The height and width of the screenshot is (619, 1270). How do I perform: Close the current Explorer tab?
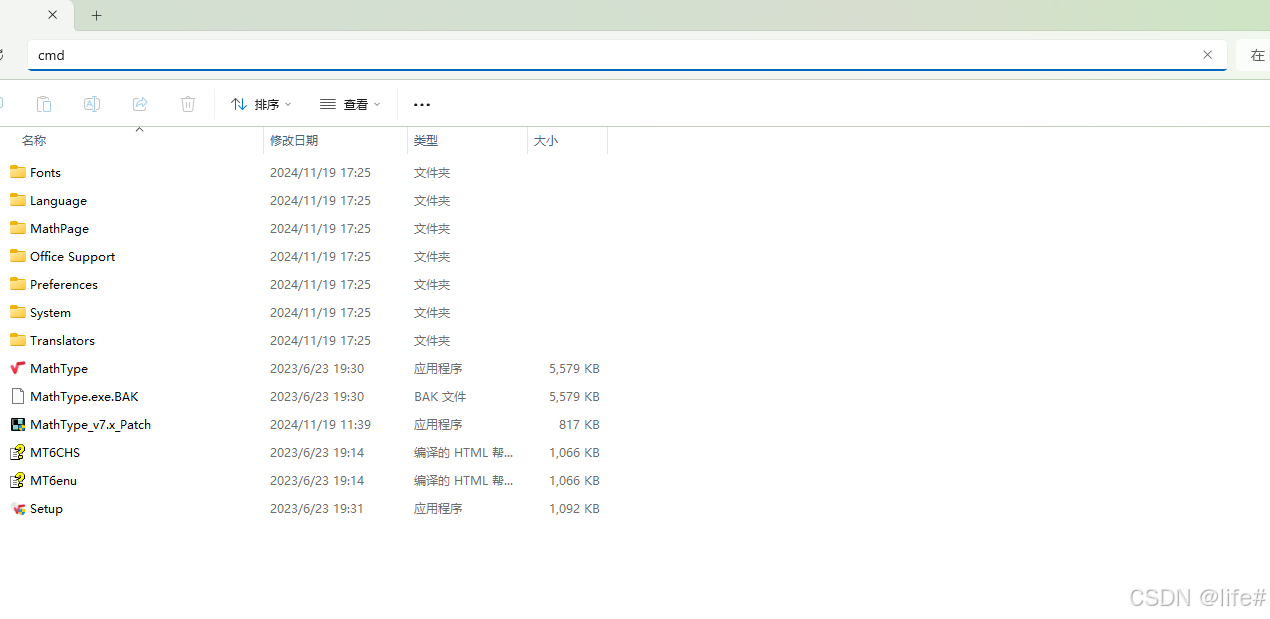pyautogui.click(x=53, y=15)
